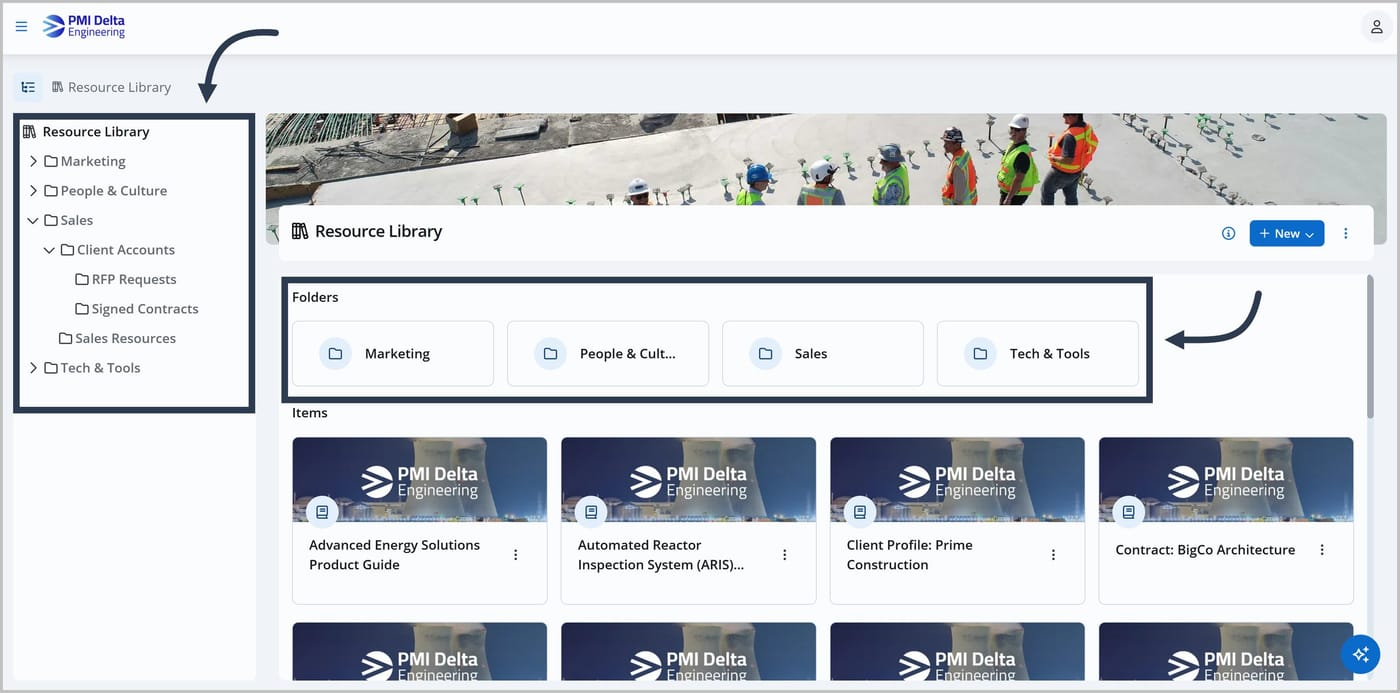Open the Marketing folder card
Image resolution: width=1400 pixels, height=693 pixels.
tap(393, 353)
